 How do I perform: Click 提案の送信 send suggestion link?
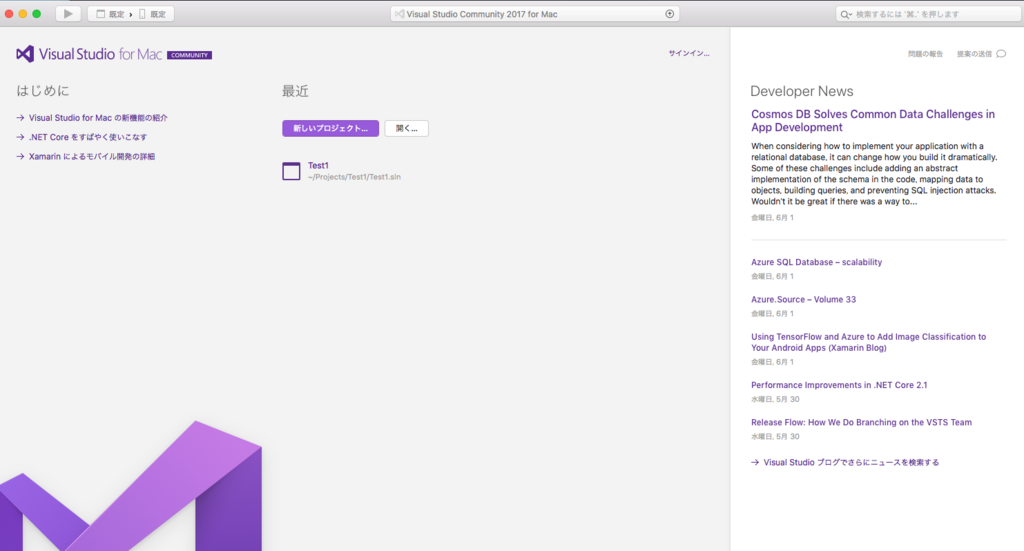pyautogui.click(x=974, y=54)
